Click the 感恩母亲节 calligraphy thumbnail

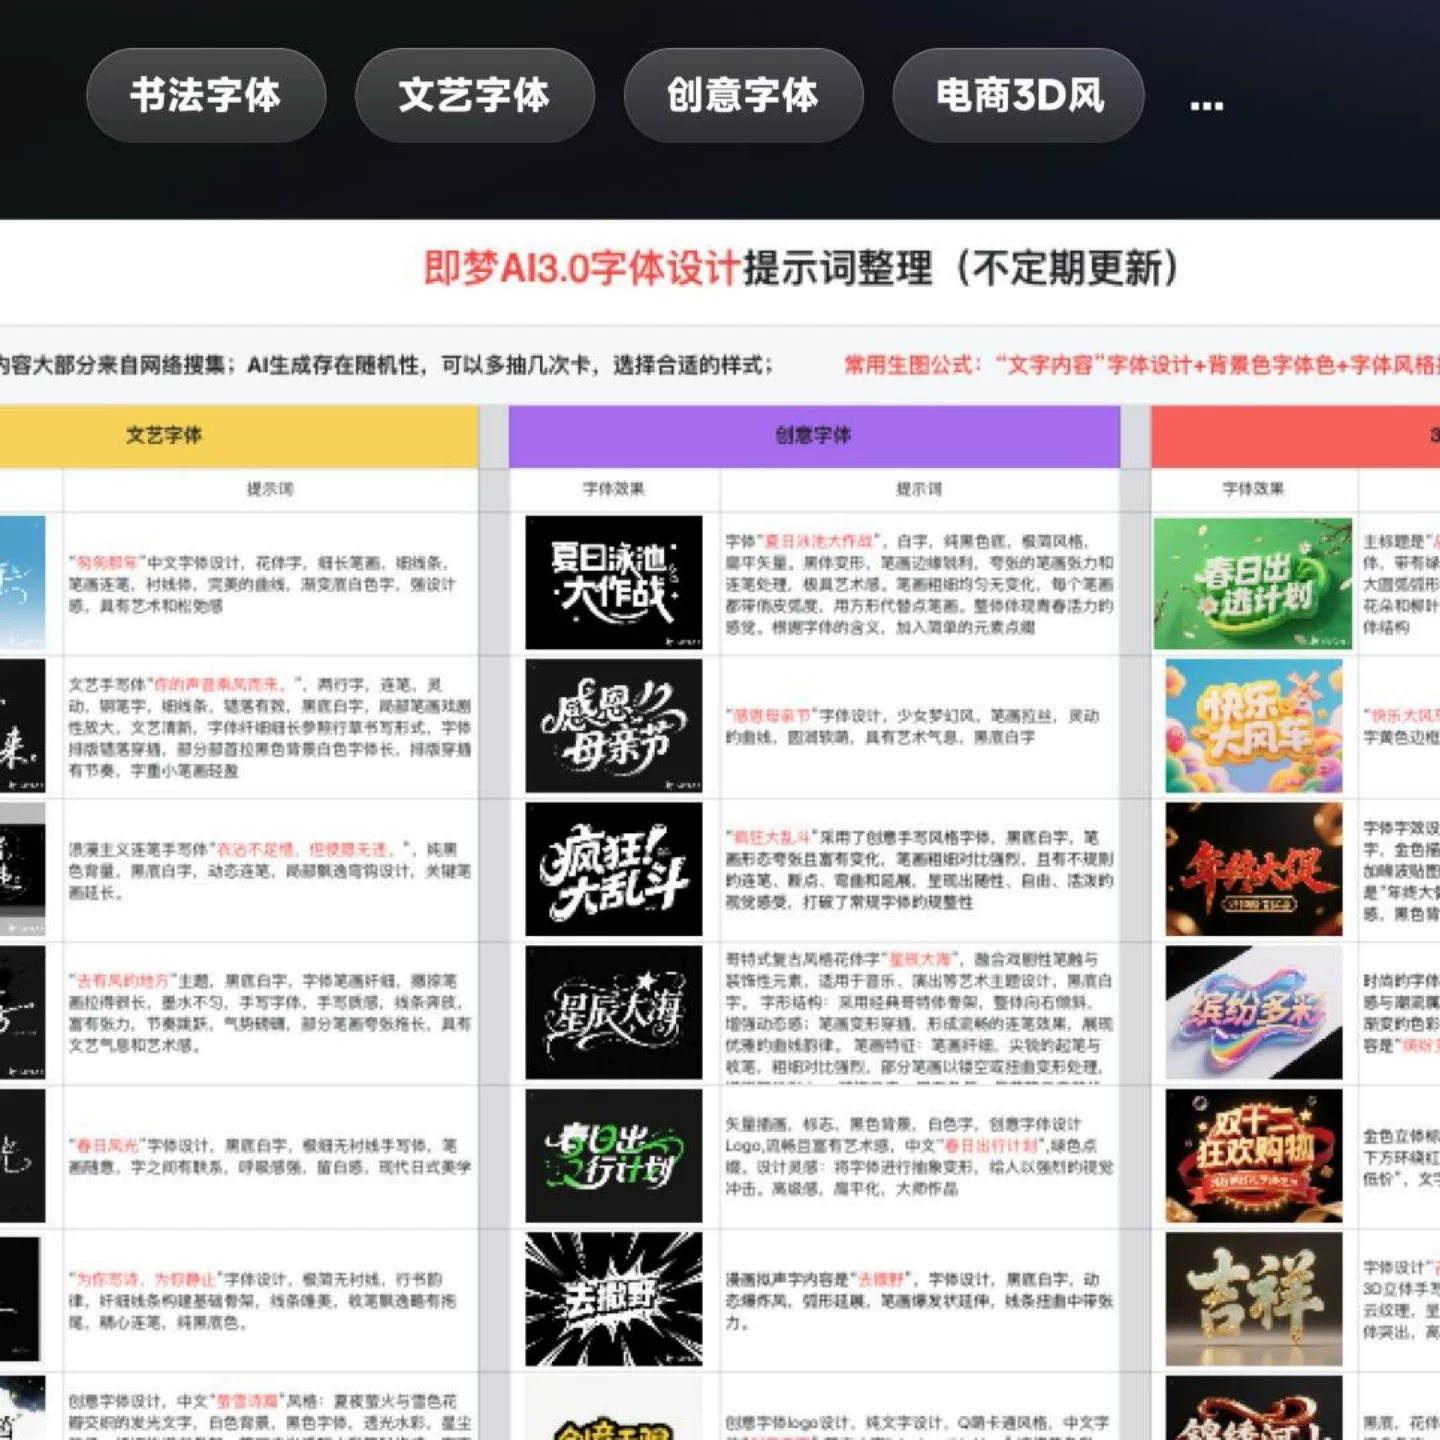pos(614,726)
